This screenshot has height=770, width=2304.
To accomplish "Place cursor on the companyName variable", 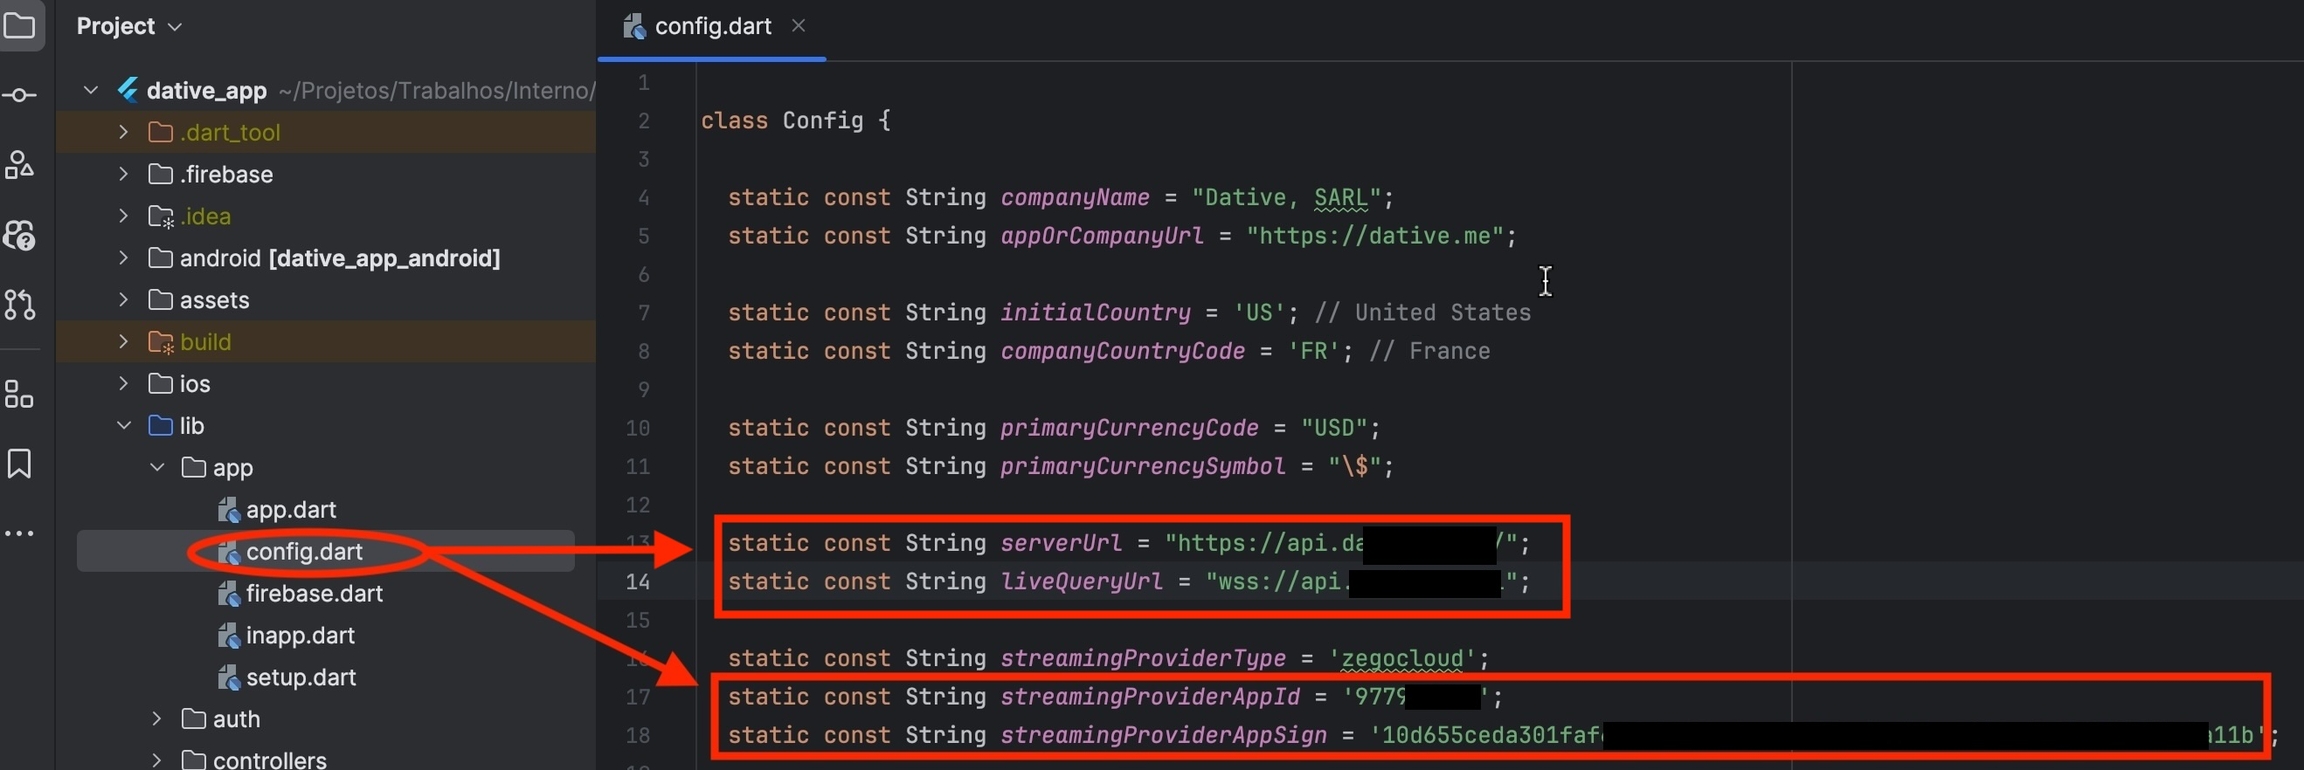I will tap(1074, 197).
